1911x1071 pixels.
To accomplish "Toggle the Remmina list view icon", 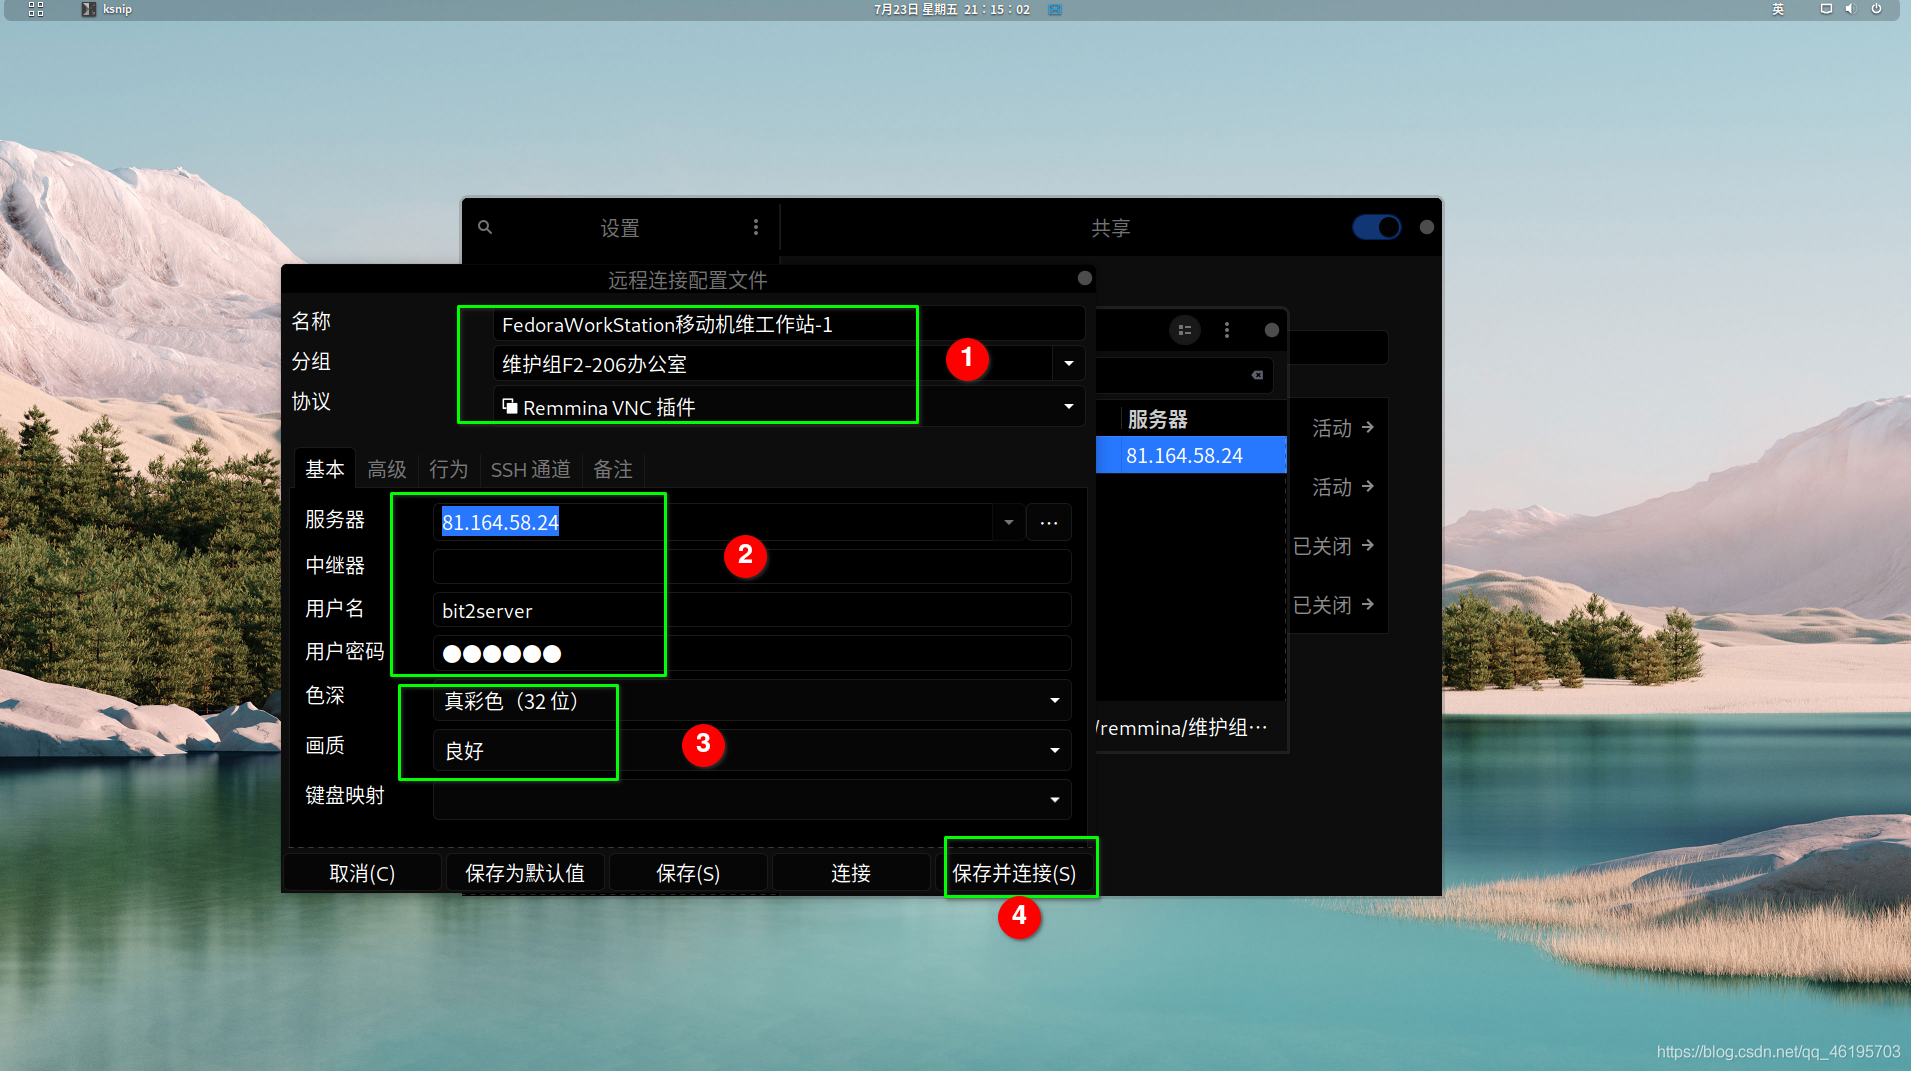I will 1185,330.
